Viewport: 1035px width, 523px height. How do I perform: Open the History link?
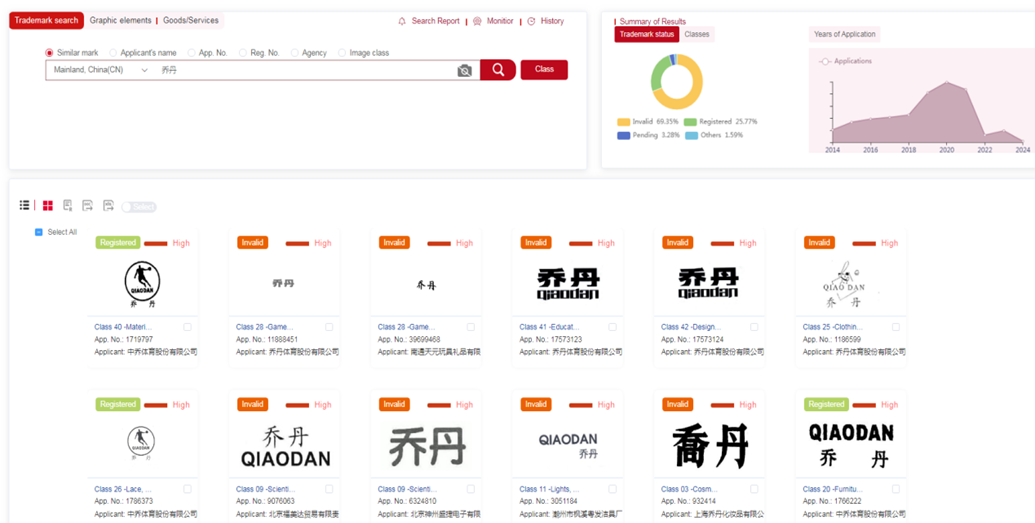[552, 21]
